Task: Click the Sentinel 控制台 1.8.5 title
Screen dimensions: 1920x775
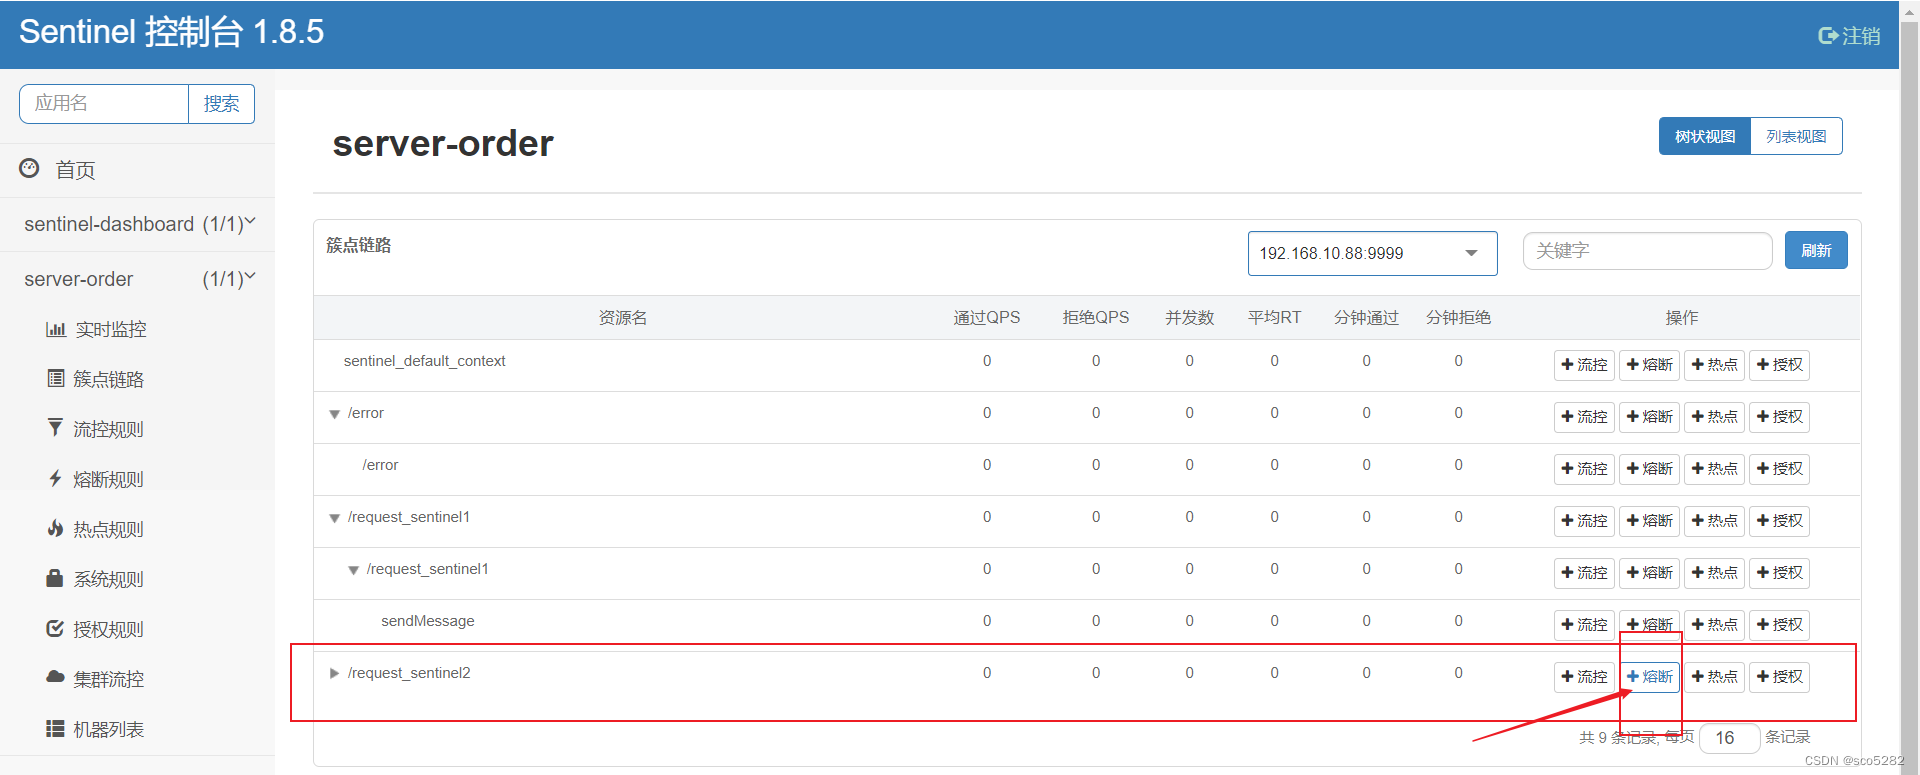Action: [x=171, y=32]
